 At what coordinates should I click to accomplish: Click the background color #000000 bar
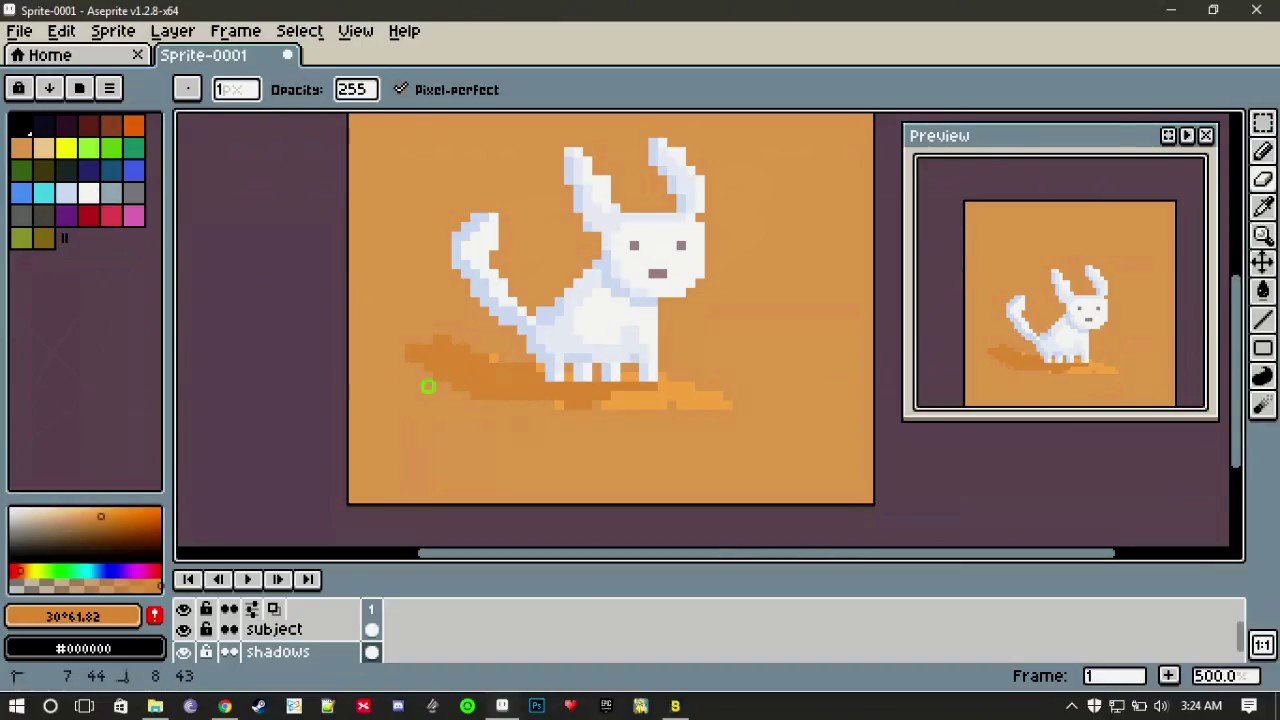click(84, 648)
